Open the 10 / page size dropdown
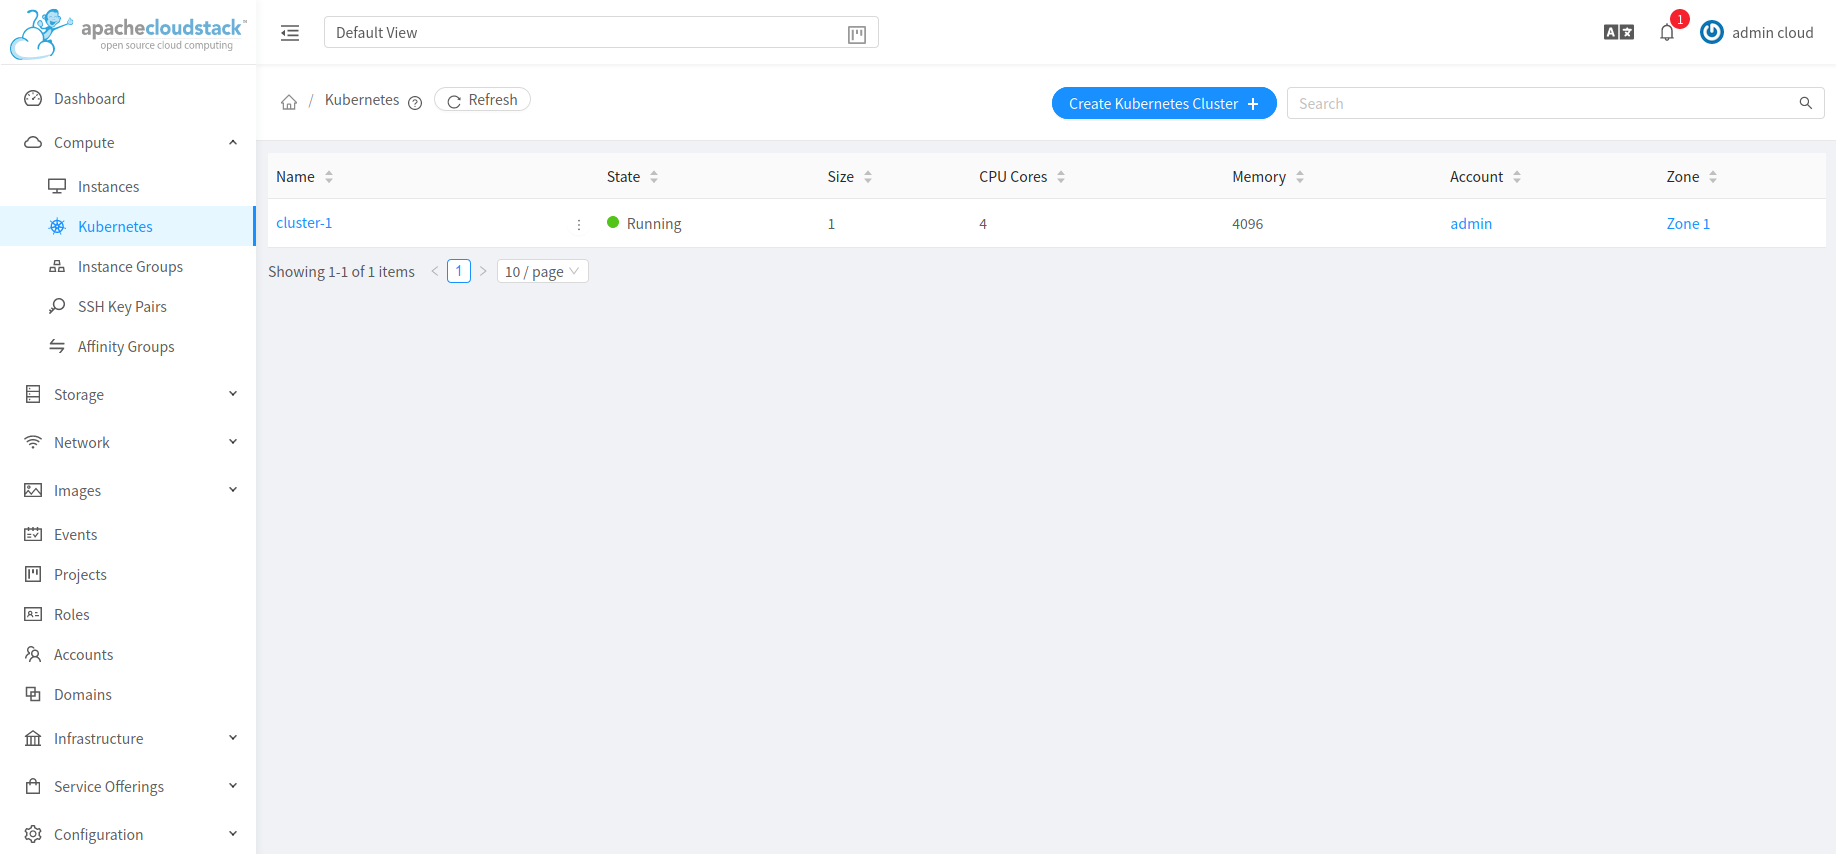The image size is (1836, 854). pos(542,272)
